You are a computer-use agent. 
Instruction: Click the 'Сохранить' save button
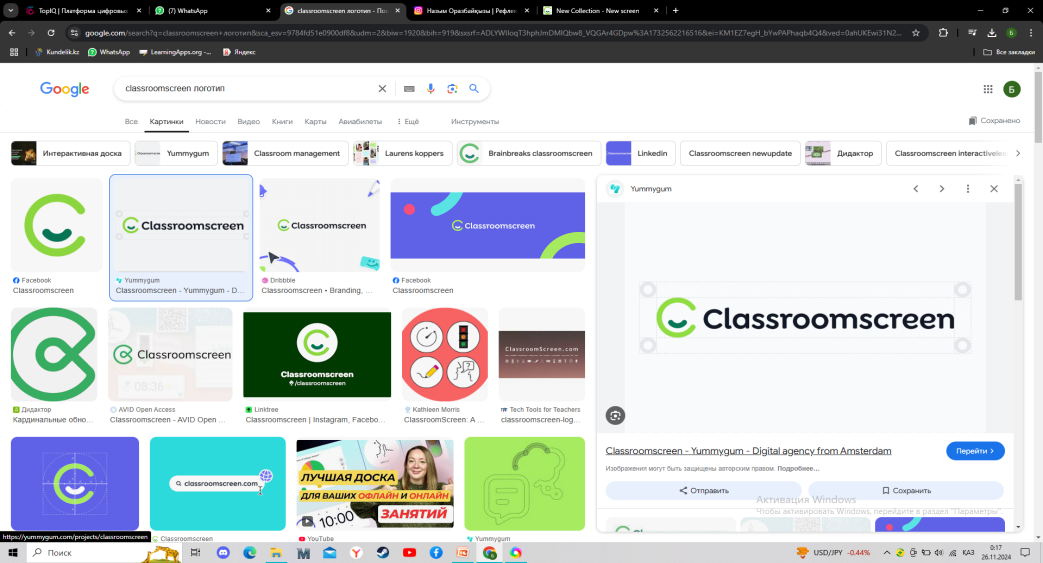pyautogui.click(x=906, y=490)
